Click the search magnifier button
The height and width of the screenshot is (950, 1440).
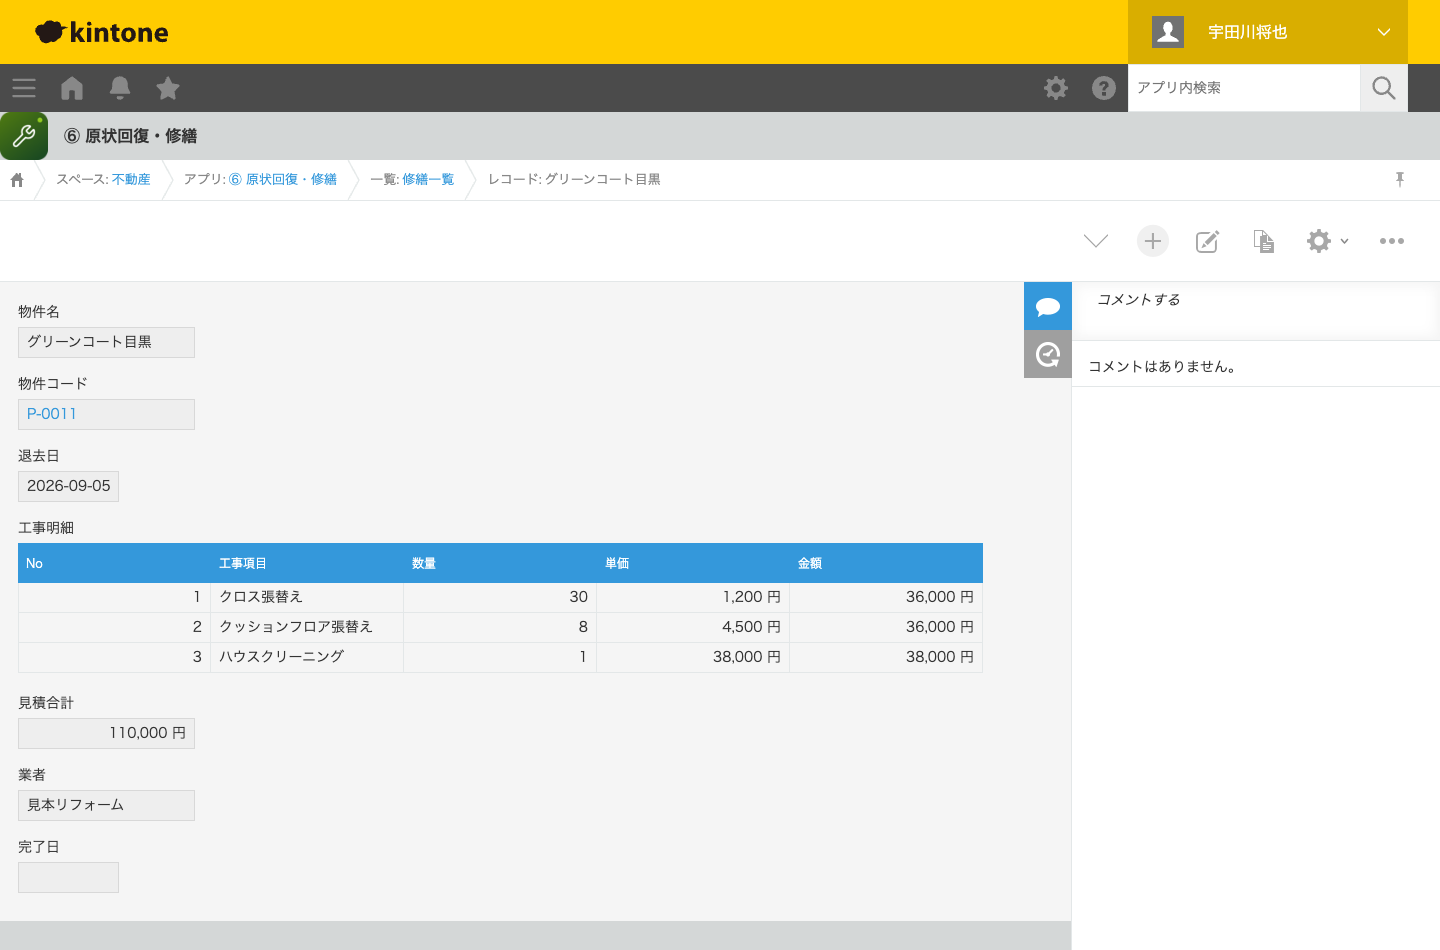click(x=1384, y=88)
